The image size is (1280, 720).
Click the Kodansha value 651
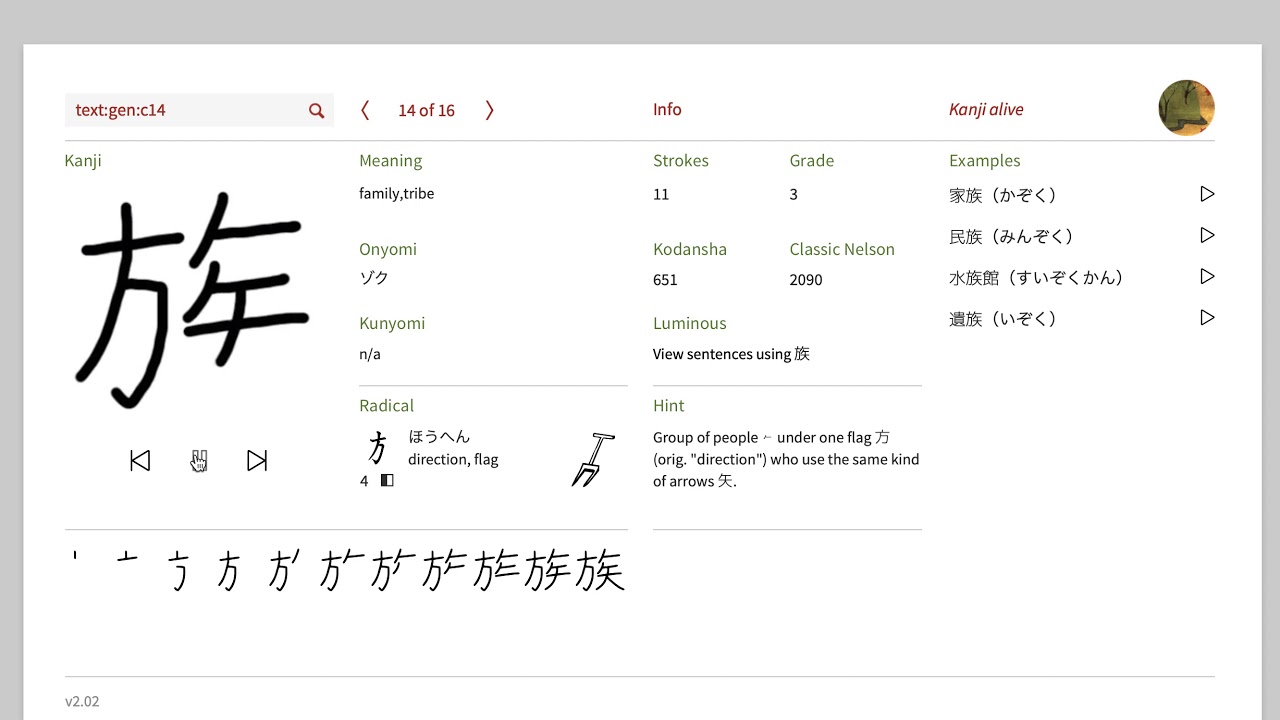tap(665, 280)
